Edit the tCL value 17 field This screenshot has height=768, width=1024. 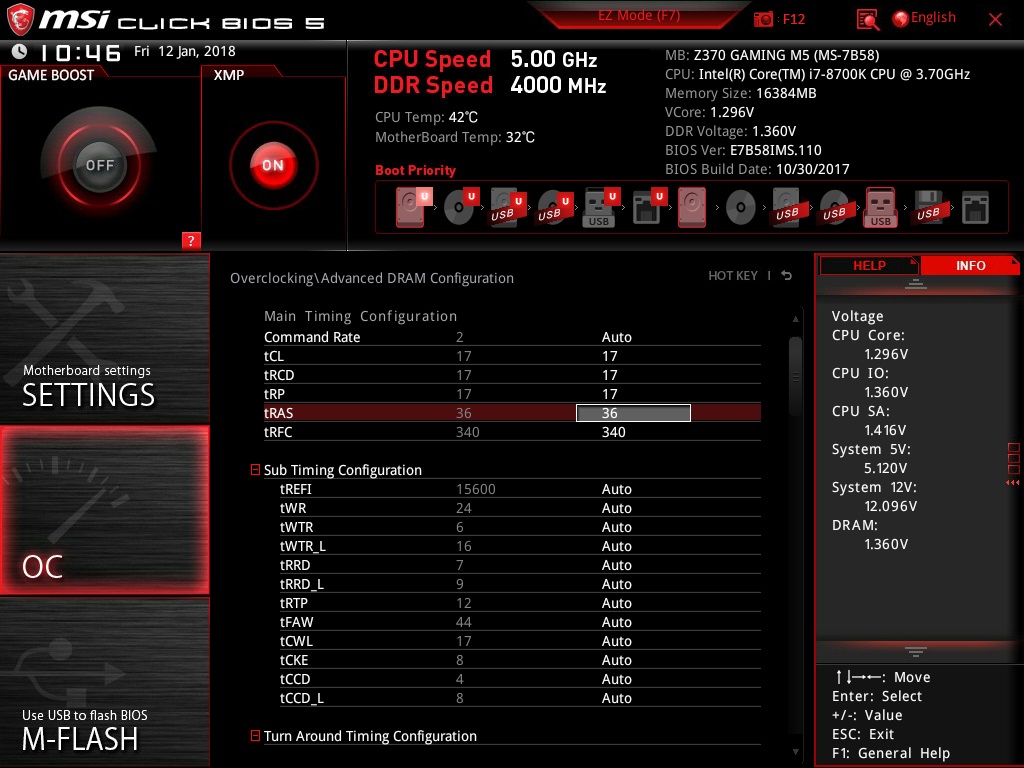(609, 356)
